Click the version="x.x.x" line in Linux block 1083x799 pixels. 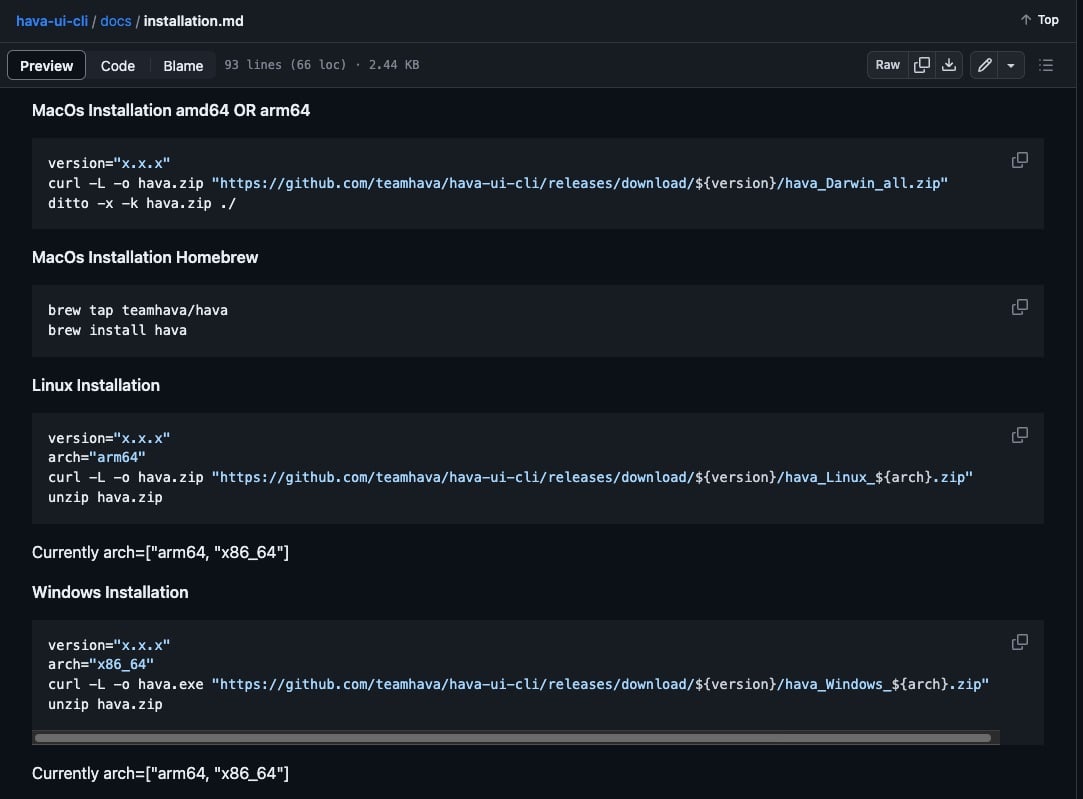point(109,438)
